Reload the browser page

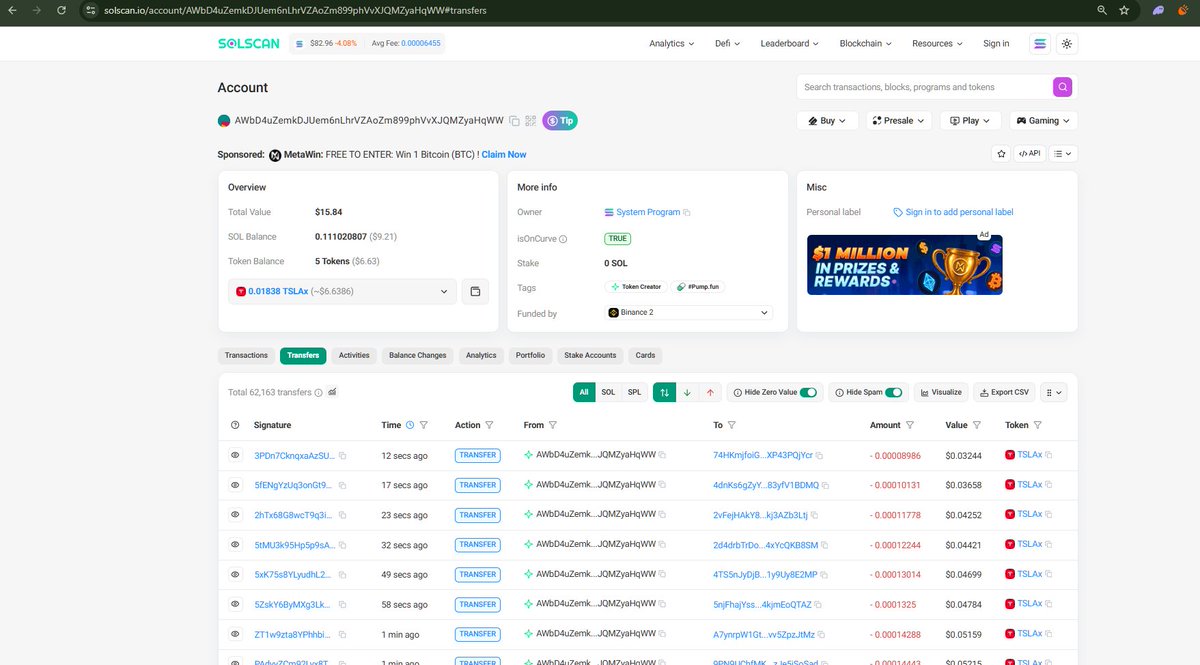61,10
